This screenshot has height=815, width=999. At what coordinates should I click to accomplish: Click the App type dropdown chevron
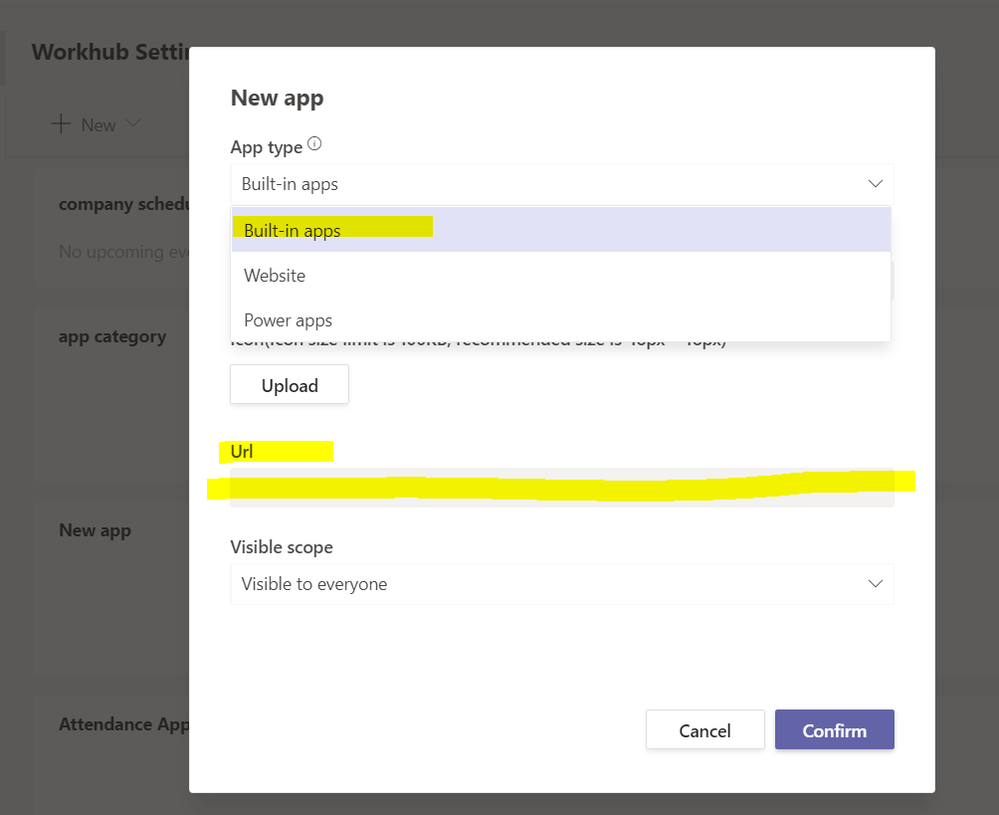tap(875, 184)
